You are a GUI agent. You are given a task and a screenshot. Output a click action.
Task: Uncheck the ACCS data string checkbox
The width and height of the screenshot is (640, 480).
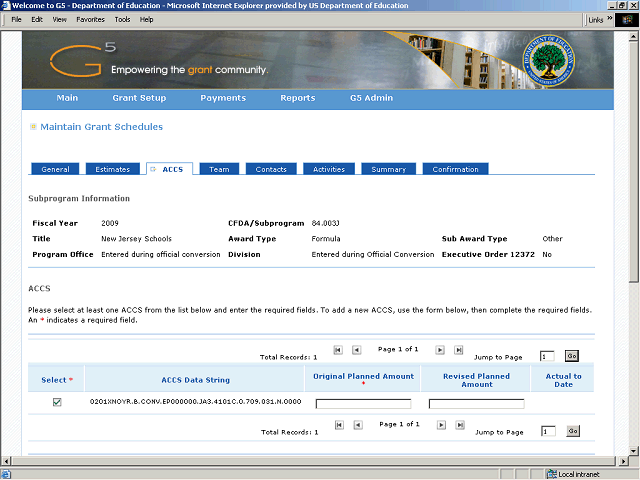pyautogui.click(x=57, y=402)
